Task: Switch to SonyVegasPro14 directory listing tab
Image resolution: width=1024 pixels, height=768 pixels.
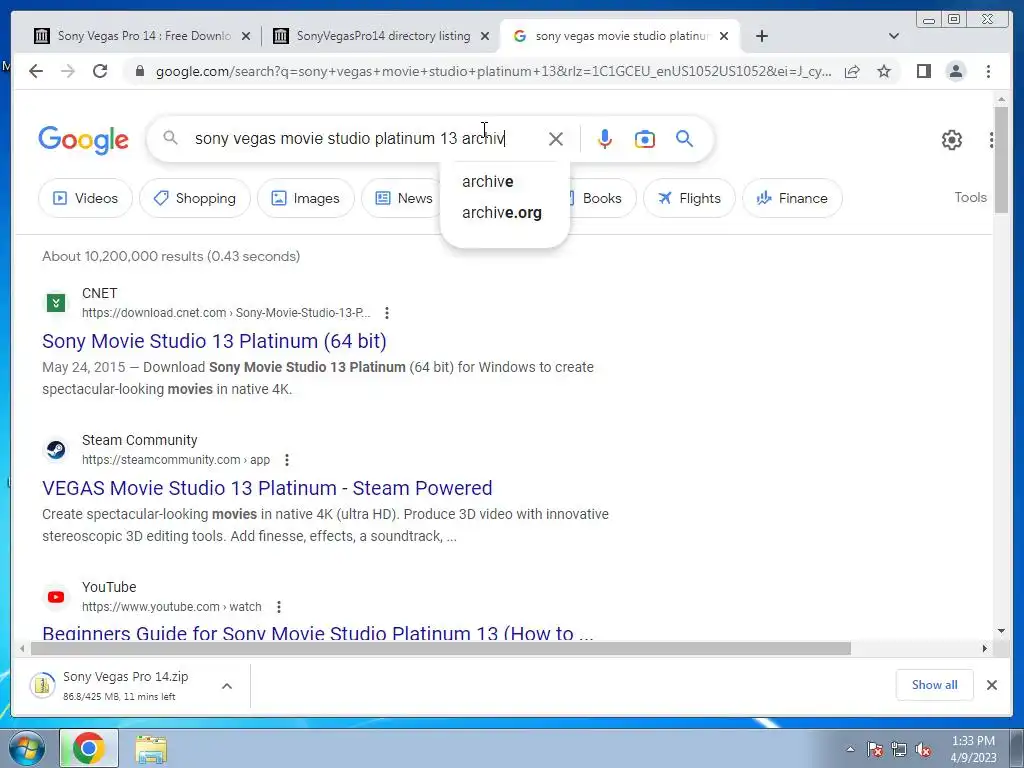Action: (382, 36)
